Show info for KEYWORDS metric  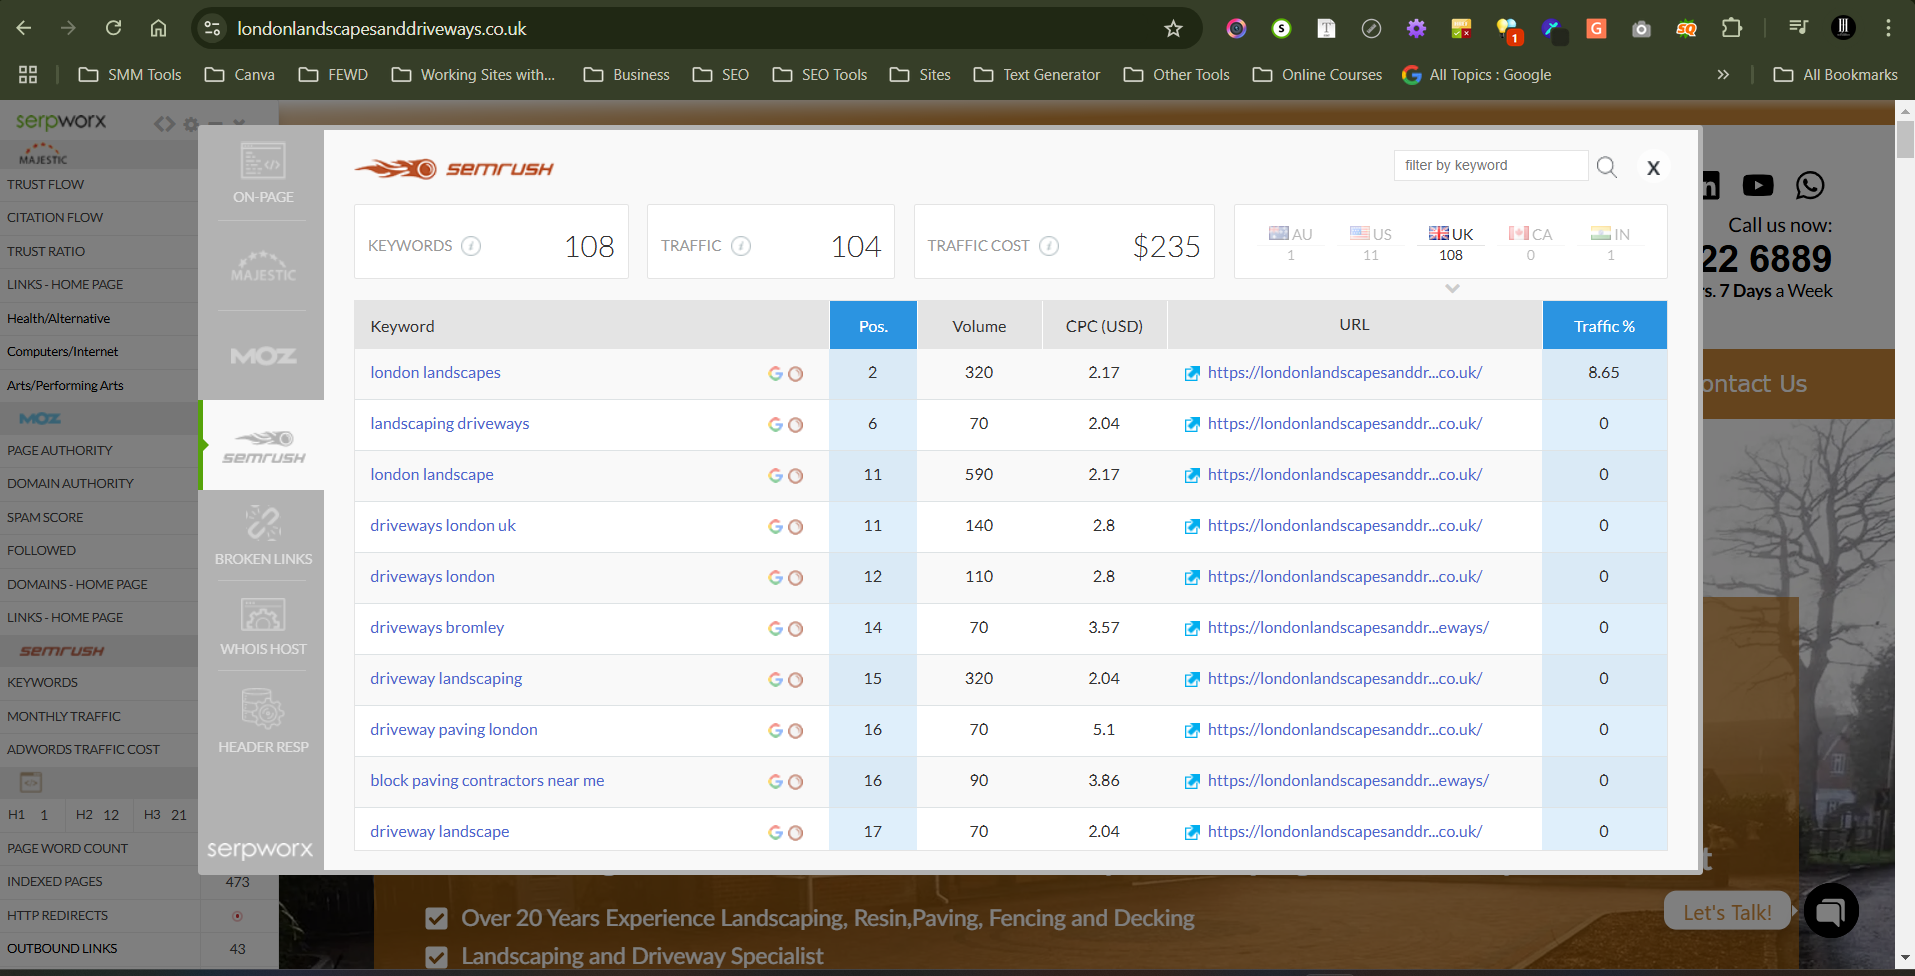(471, 246)
